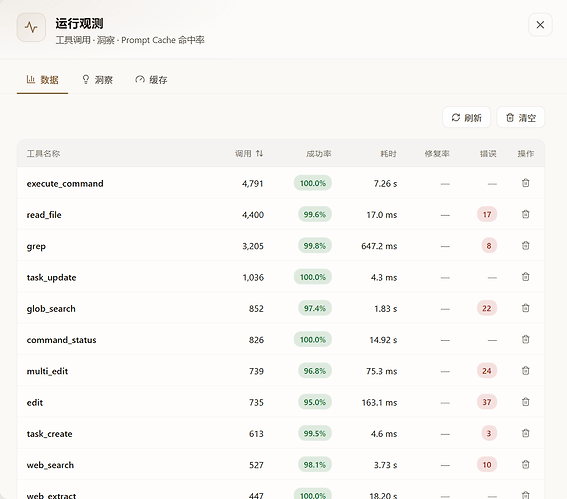The height and width of the screenshot is (499, 567).
Task: Select the task_create tool name
Action: (x=50, y=434)
